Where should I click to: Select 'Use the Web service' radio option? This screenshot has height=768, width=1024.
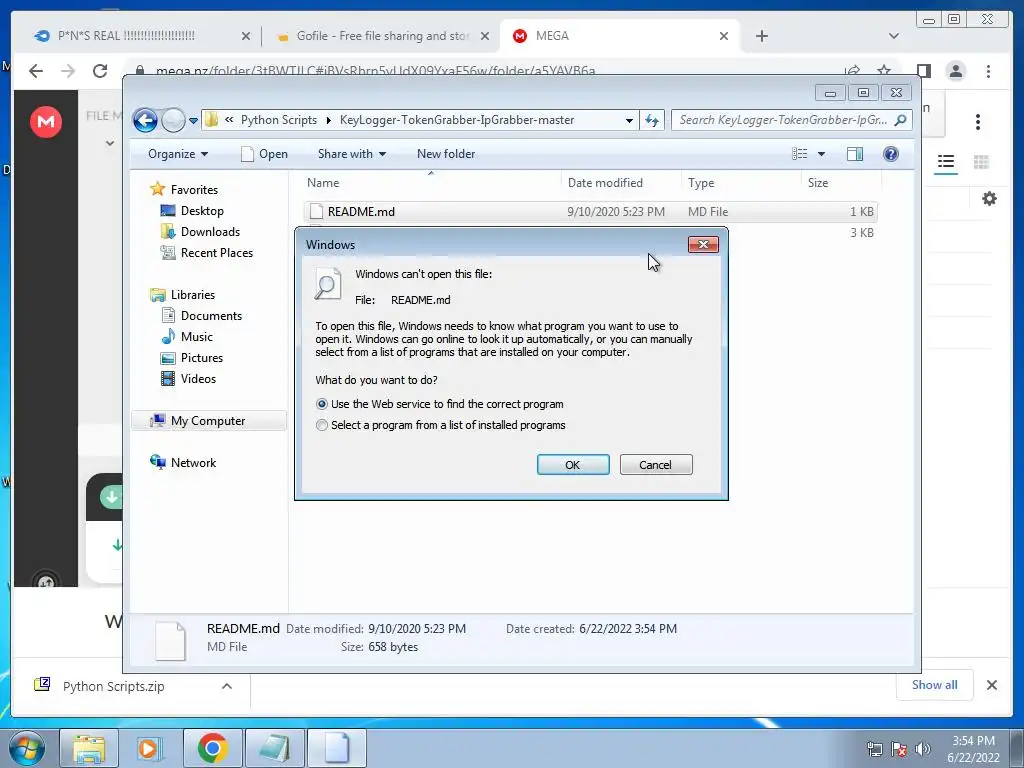tap(322, 404)
